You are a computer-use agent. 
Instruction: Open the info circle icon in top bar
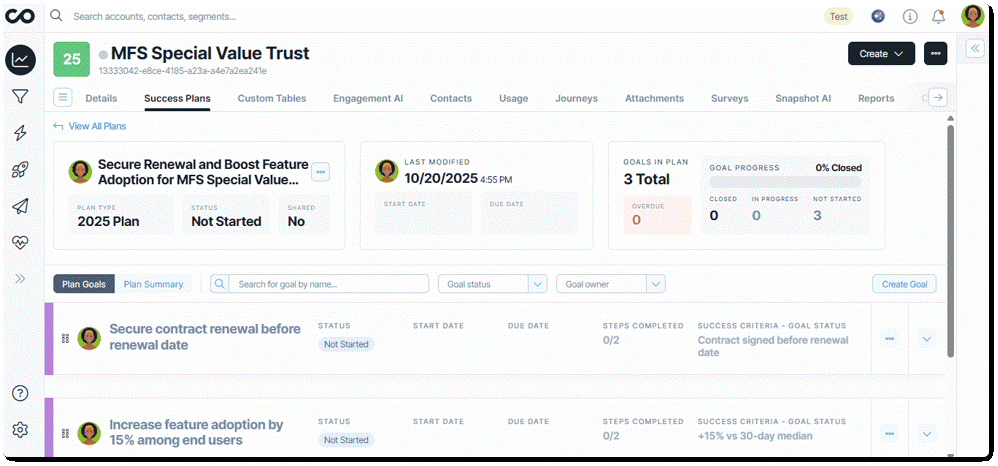pos(910,17)
